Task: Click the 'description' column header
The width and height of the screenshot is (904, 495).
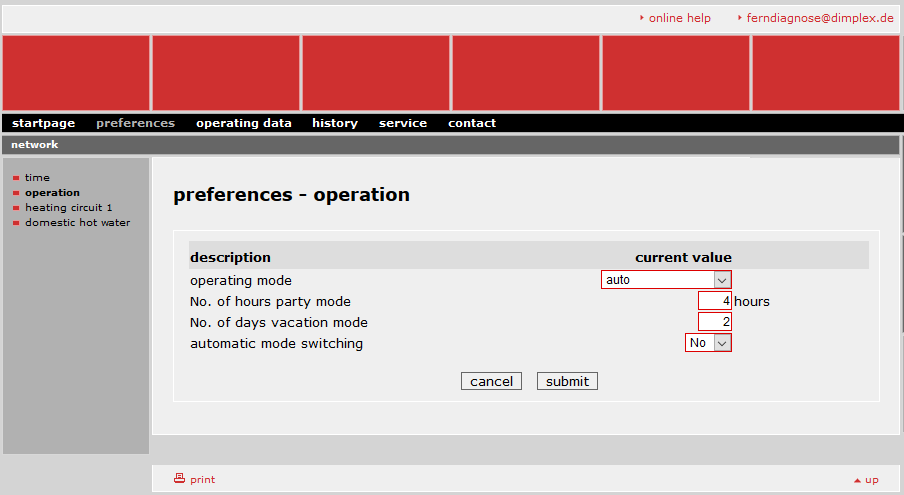Action: 230,257
